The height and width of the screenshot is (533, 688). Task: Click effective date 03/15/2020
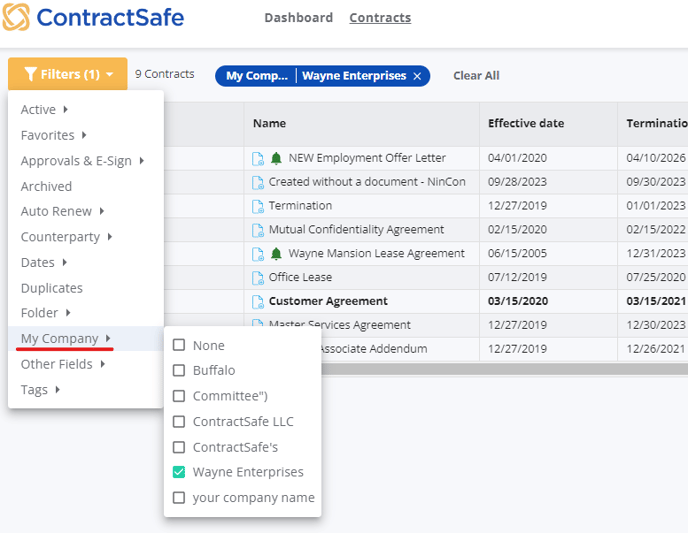click(x=518, y=301)
